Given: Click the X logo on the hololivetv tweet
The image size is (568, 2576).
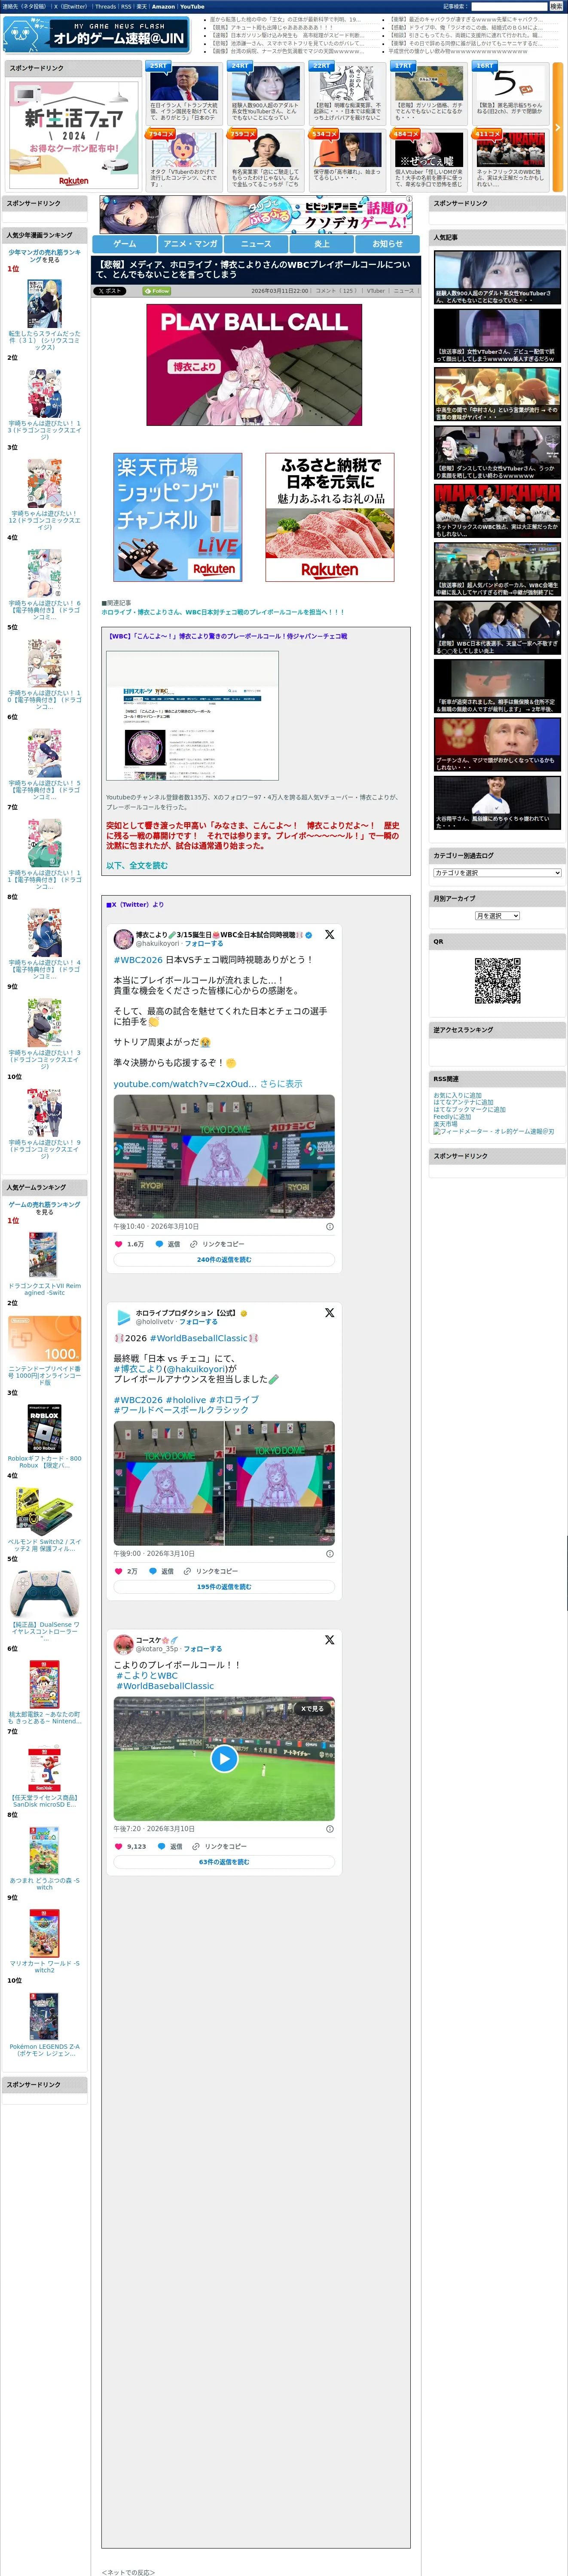Looking at the screenshot, I should coord(329,1313).
